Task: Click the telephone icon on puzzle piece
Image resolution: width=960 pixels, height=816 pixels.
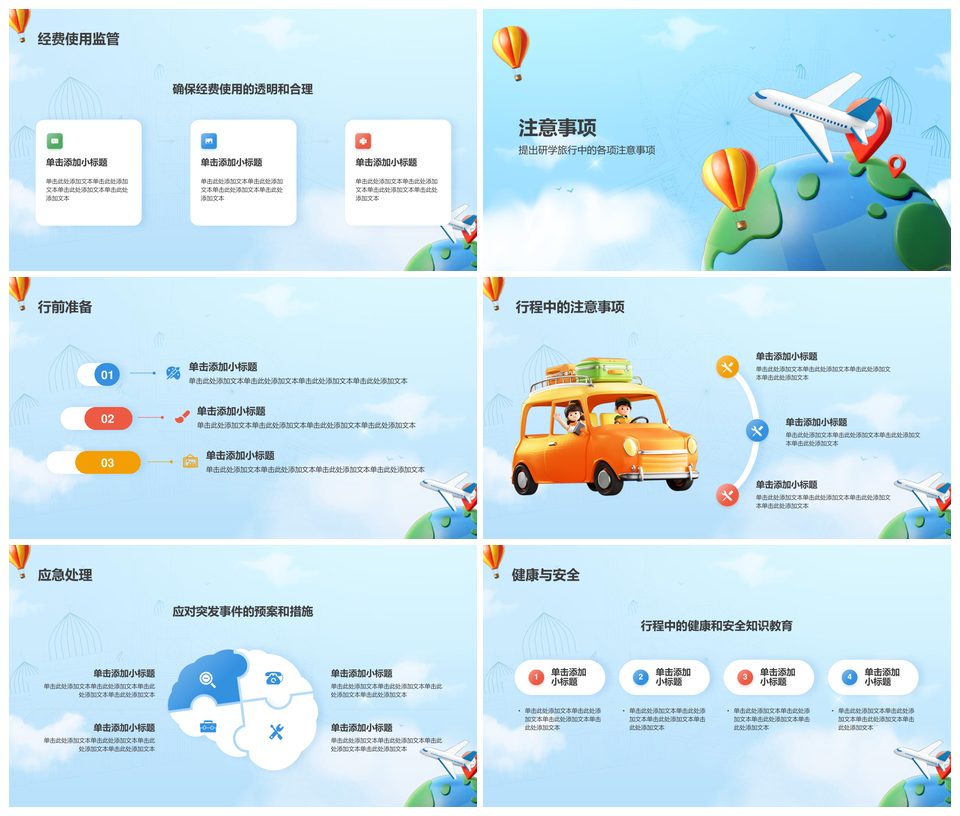Action: tap(274, 678)
